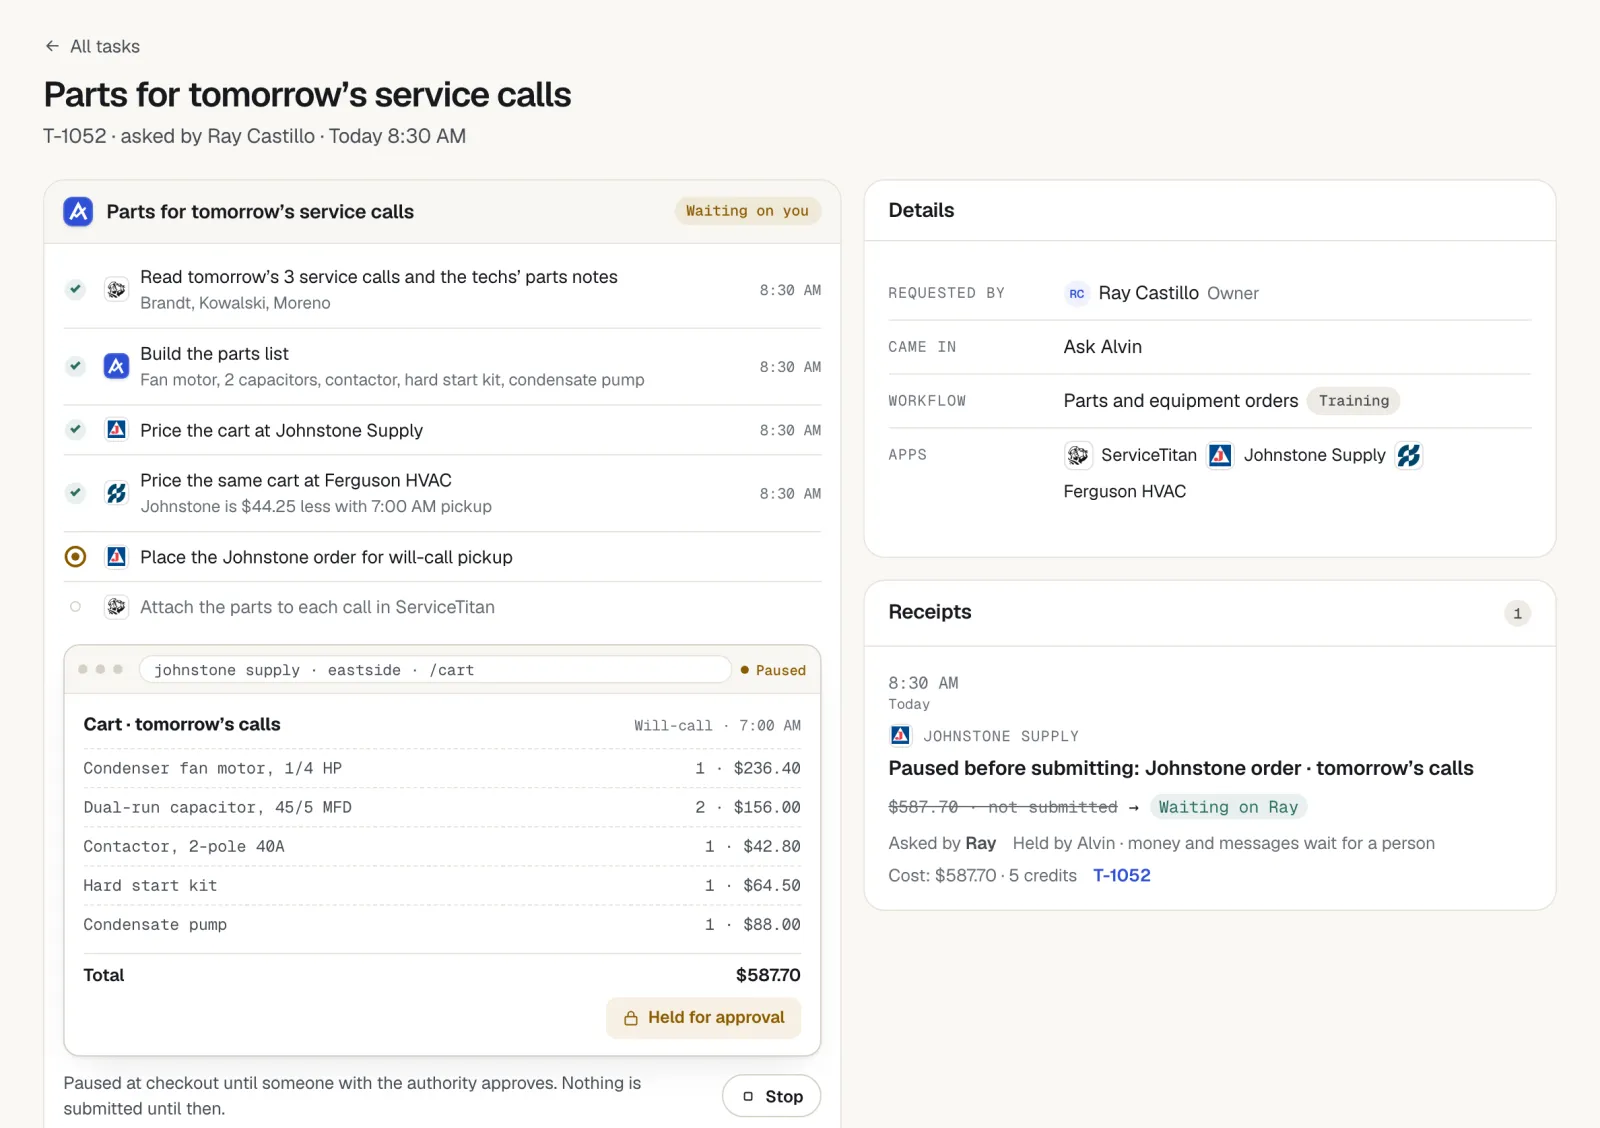Click the active marker on Place the Johnstone order
1600x1128 pixels.
(x=75, y=557)
